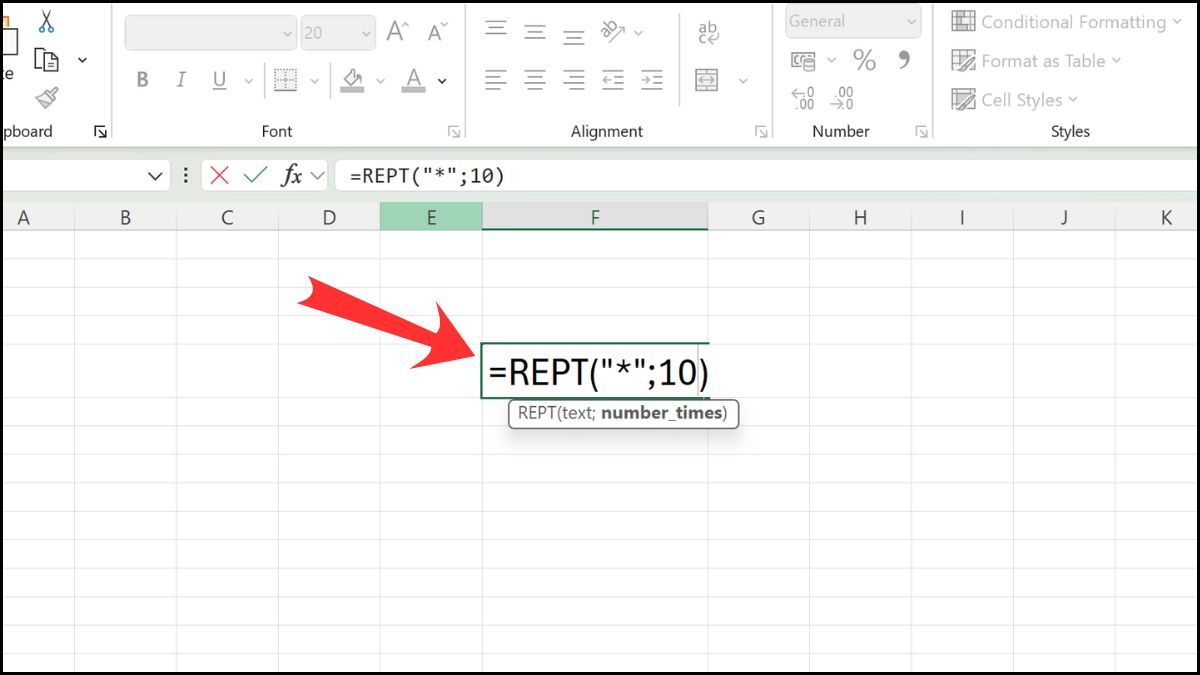The width and height of the screenshot is (1200, 675).
Task: Click the Comma Style icon
Action: click(x=905, y=60)
